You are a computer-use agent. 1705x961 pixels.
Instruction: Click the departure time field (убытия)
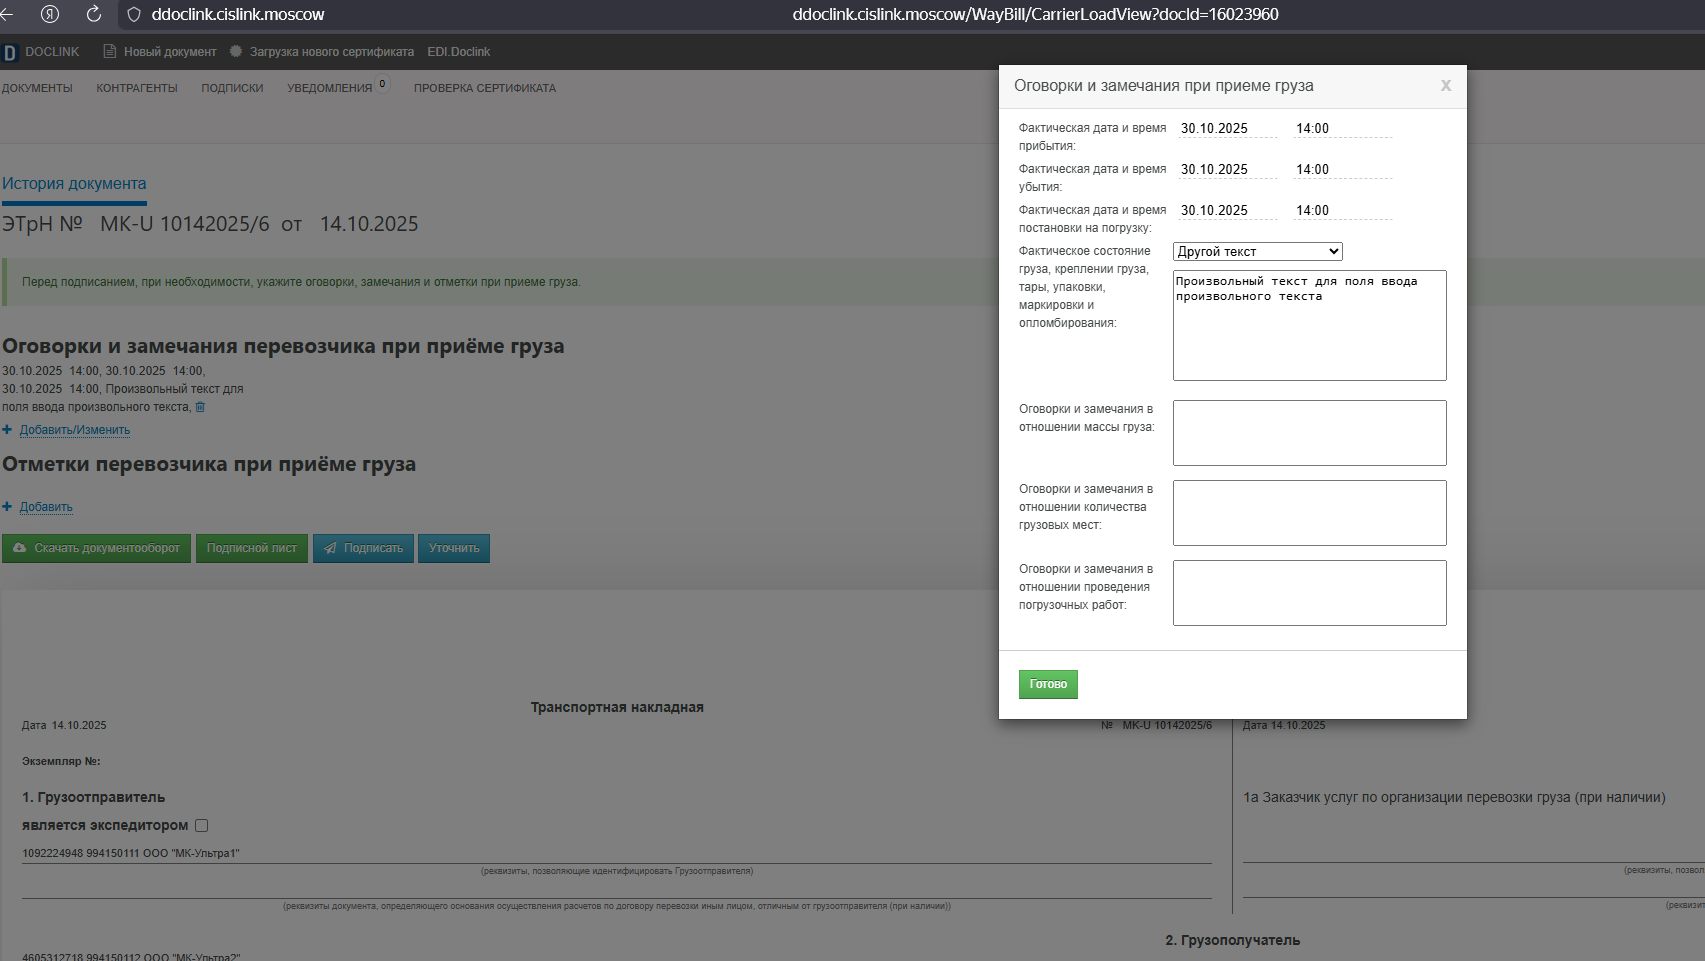point(1342,169)
